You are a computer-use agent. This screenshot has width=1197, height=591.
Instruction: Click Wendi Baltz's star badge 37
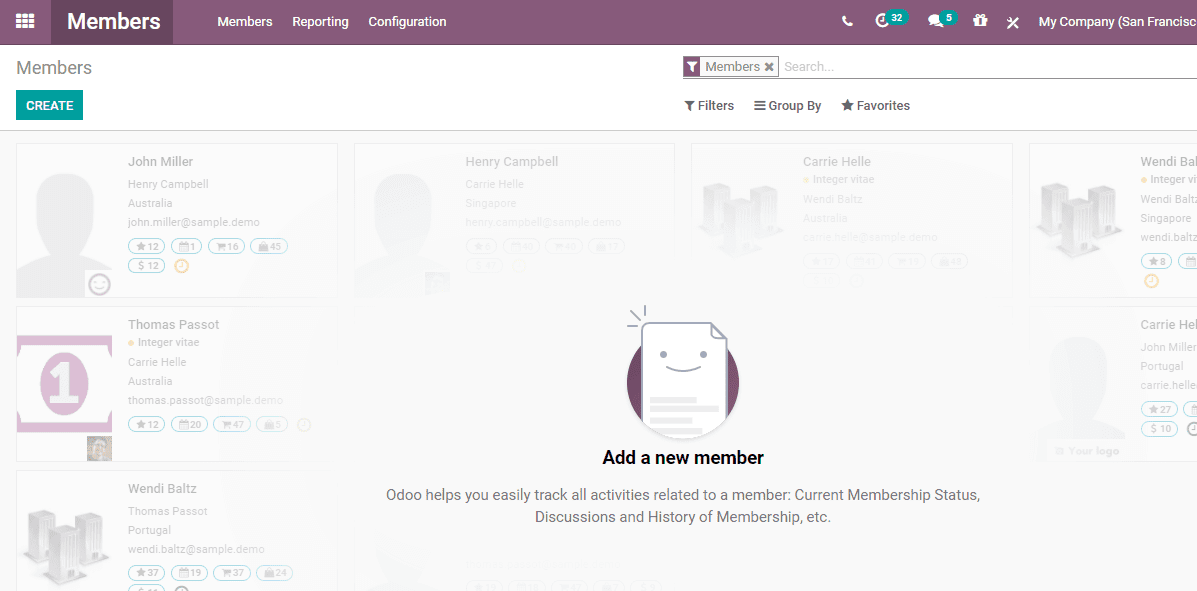147,573
